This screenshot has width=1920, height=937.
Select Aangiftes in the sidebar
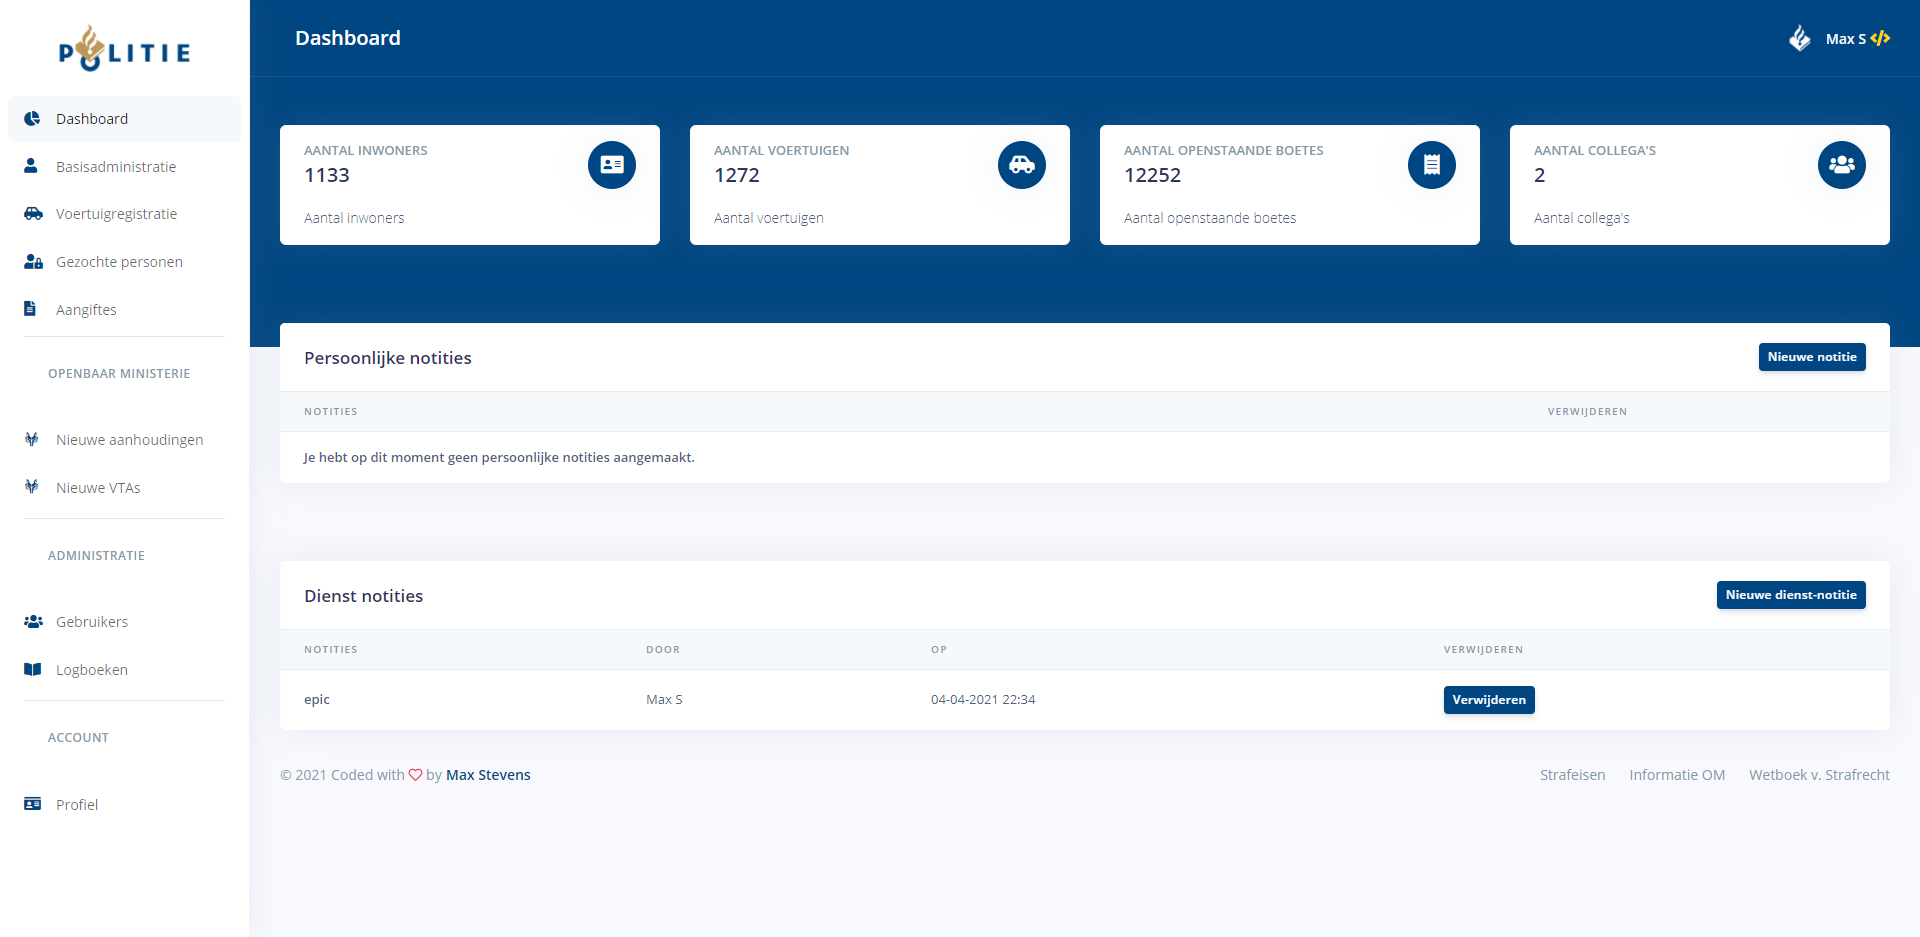(x=86, y=310)
